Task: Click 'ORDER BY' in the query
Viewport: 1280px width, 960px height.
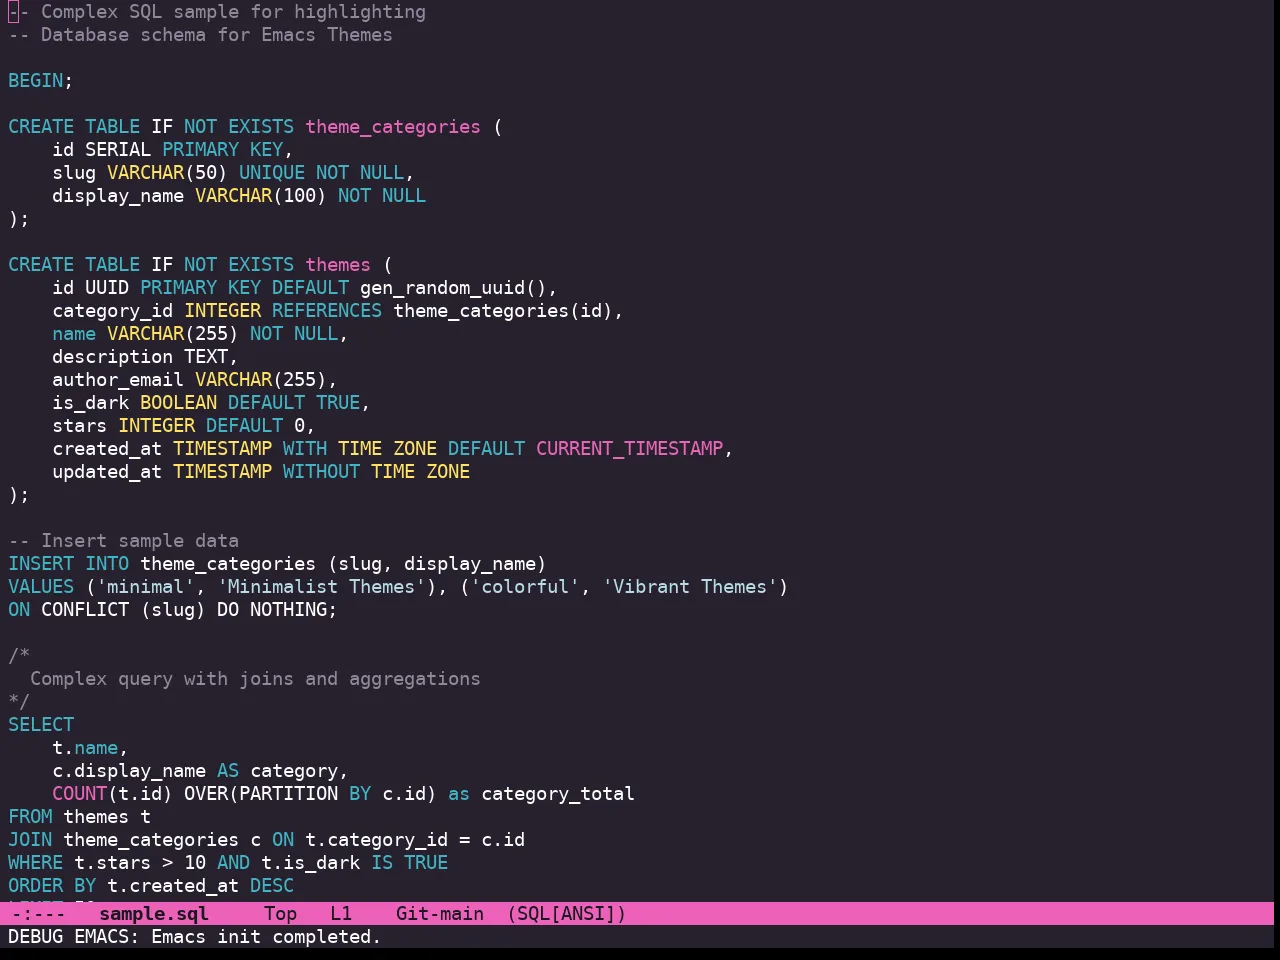Action: click(x=52, y=886)
